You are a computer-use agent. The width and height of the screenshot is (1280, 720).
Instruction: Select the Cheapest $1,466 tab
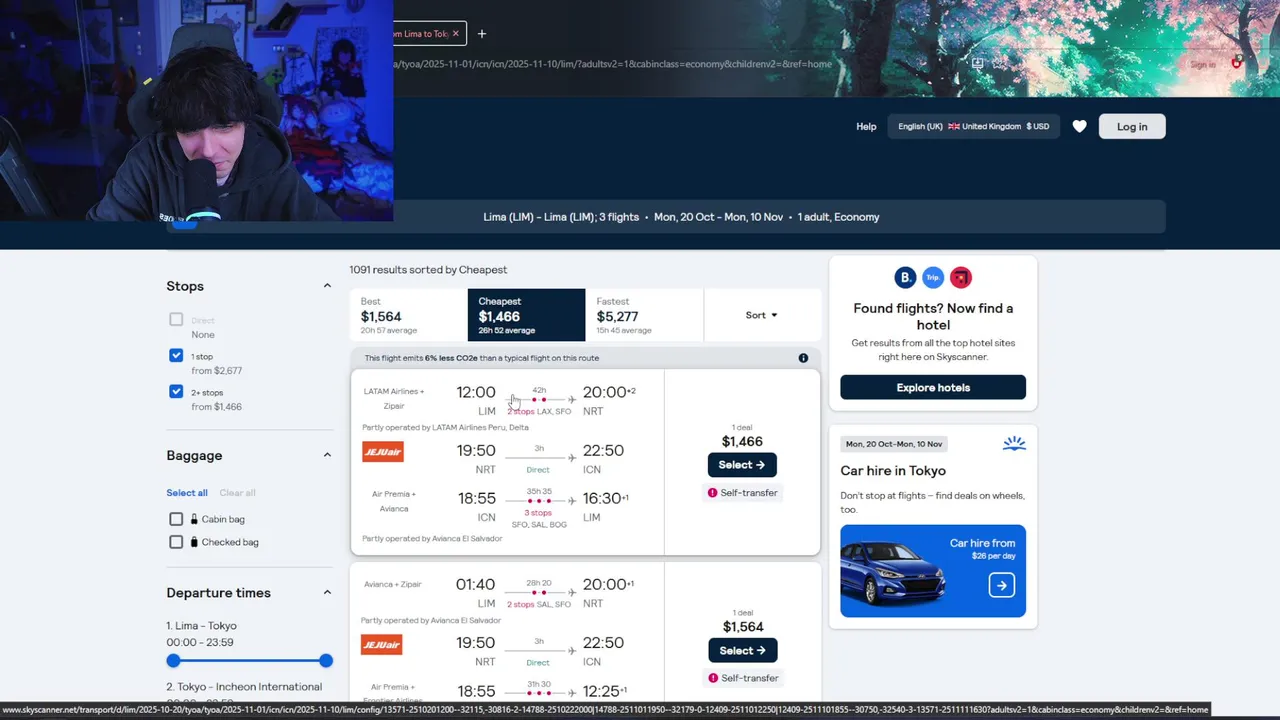pos(526,315)
